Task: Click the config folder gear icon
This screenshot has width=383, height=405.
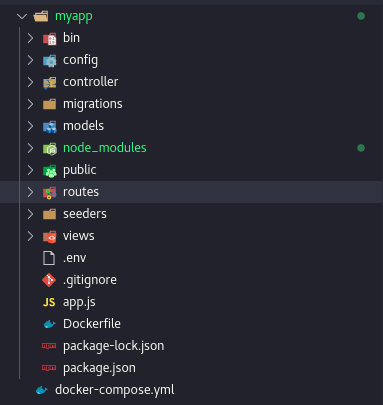Action: [49, 60]
